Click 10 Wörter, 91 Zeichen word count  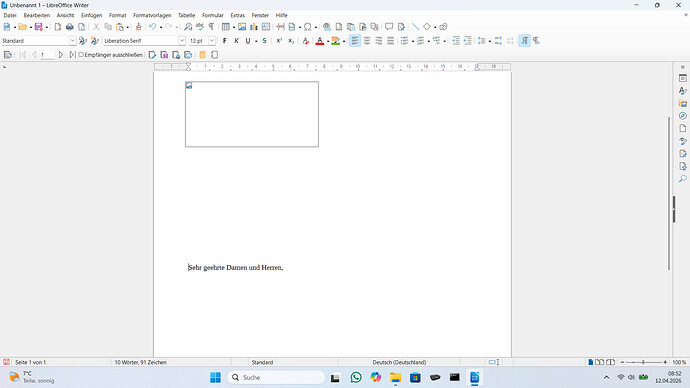pos(141,362)
